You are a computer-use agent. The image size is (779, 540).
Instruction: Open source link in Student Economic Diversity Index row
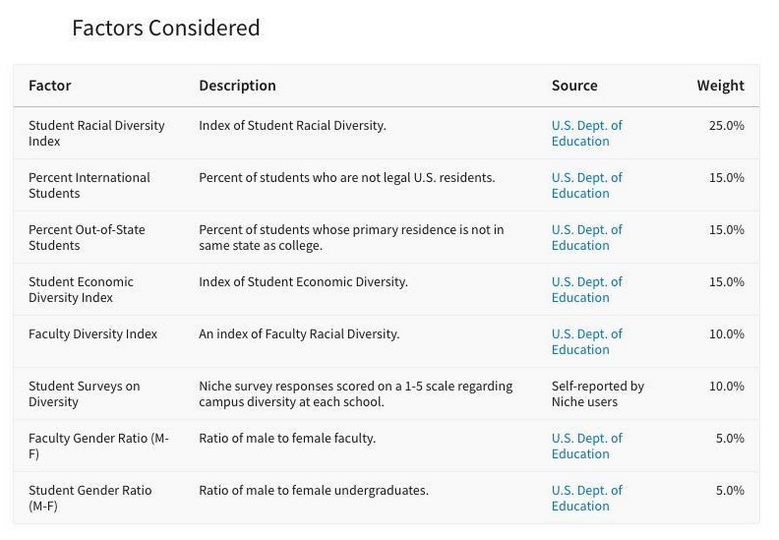coord(586,289)
